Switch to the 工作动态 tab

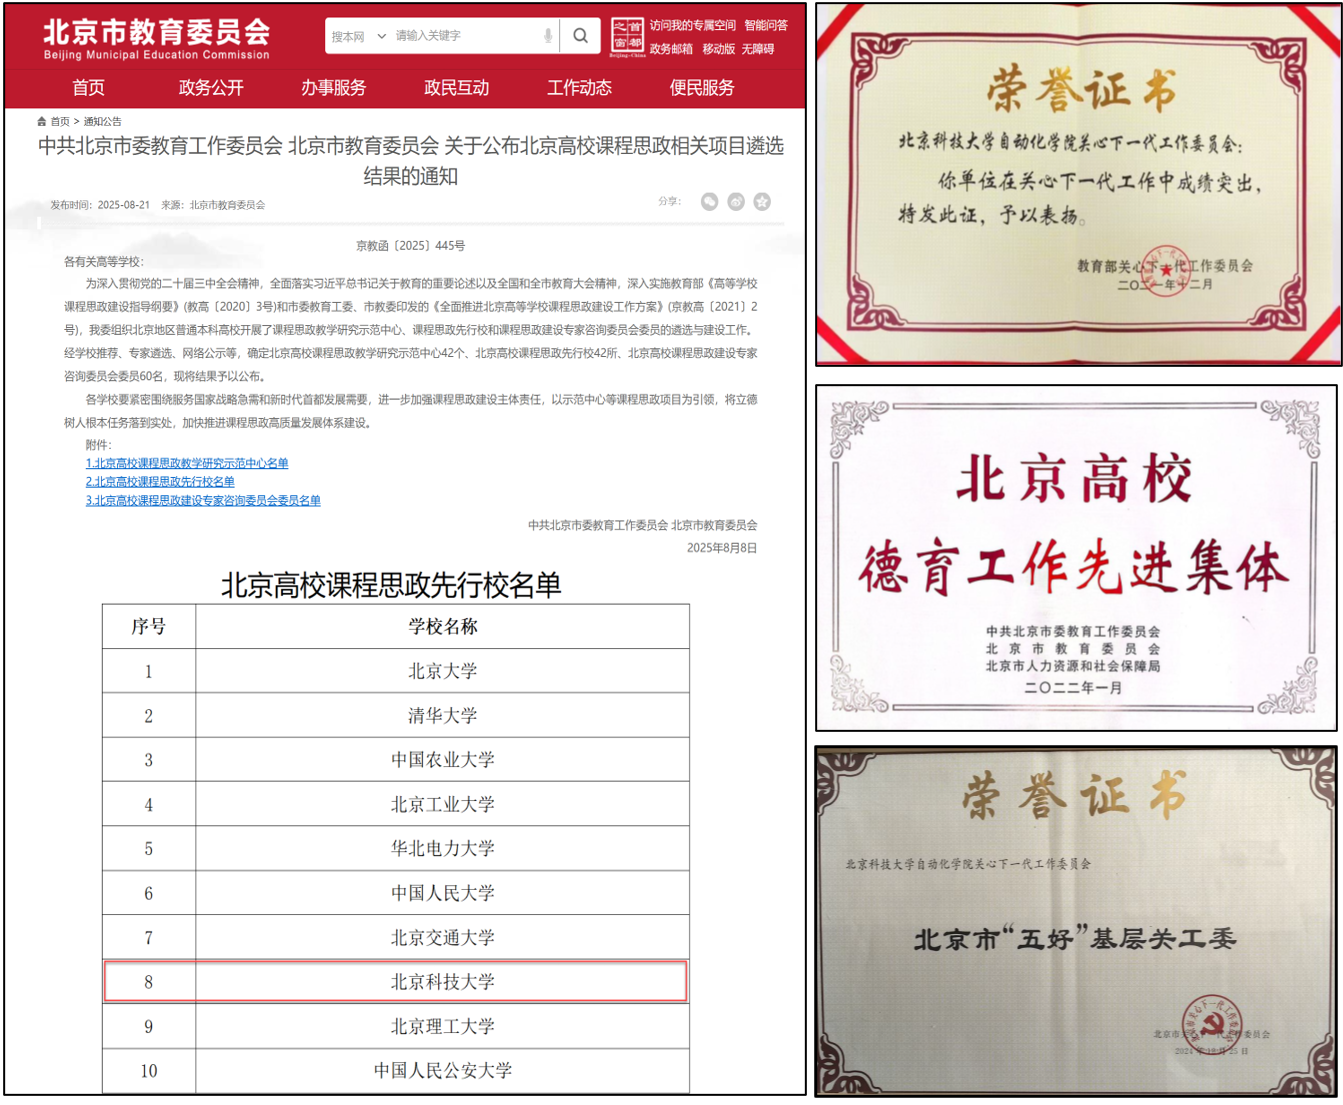point(578,88)
